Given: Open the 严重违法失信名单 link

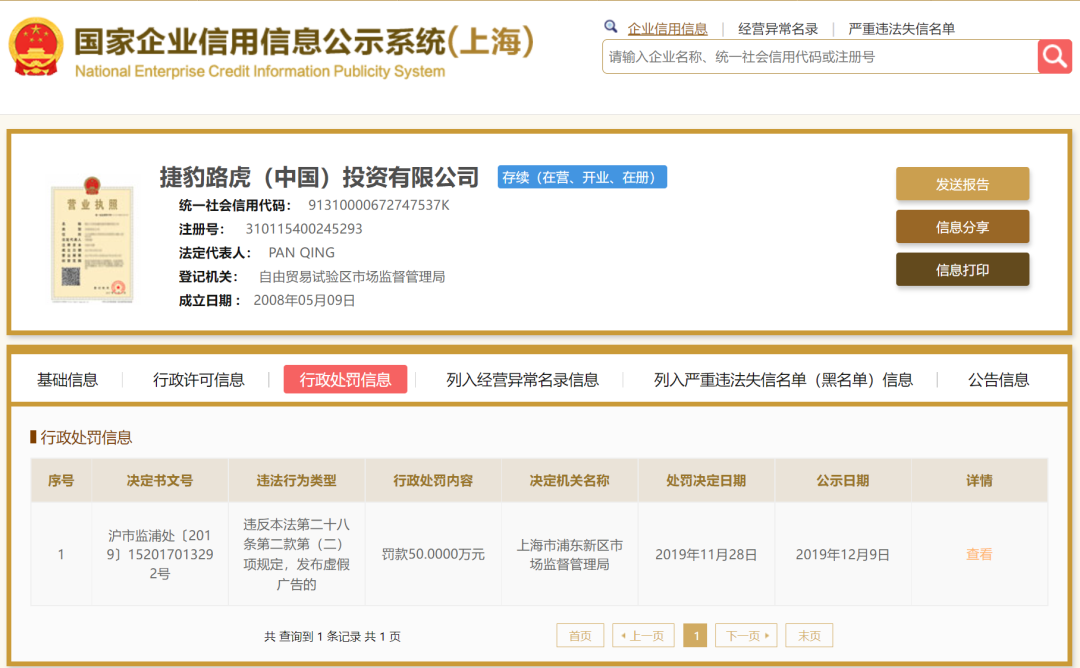Looking at the screenshot, I should 901,29.
